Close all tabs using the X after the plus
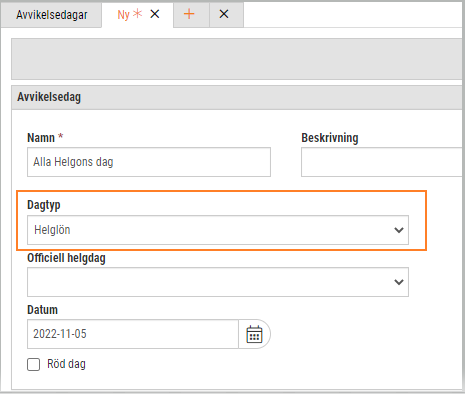This screenshot has height=394, width=465. (224, 14)
